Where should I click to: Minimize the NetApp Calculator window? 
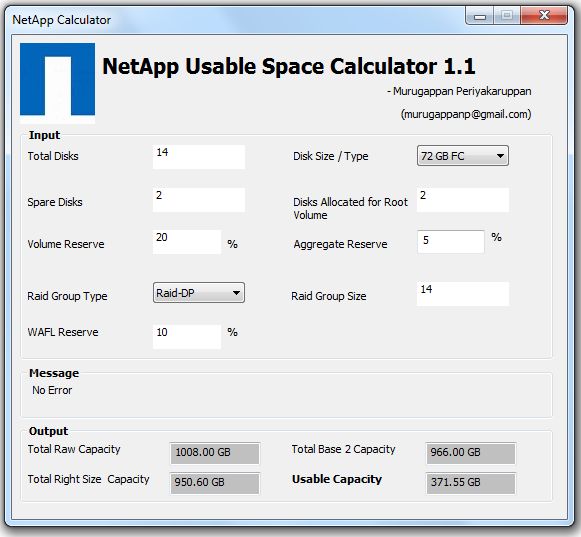click(x=479, y=16)
